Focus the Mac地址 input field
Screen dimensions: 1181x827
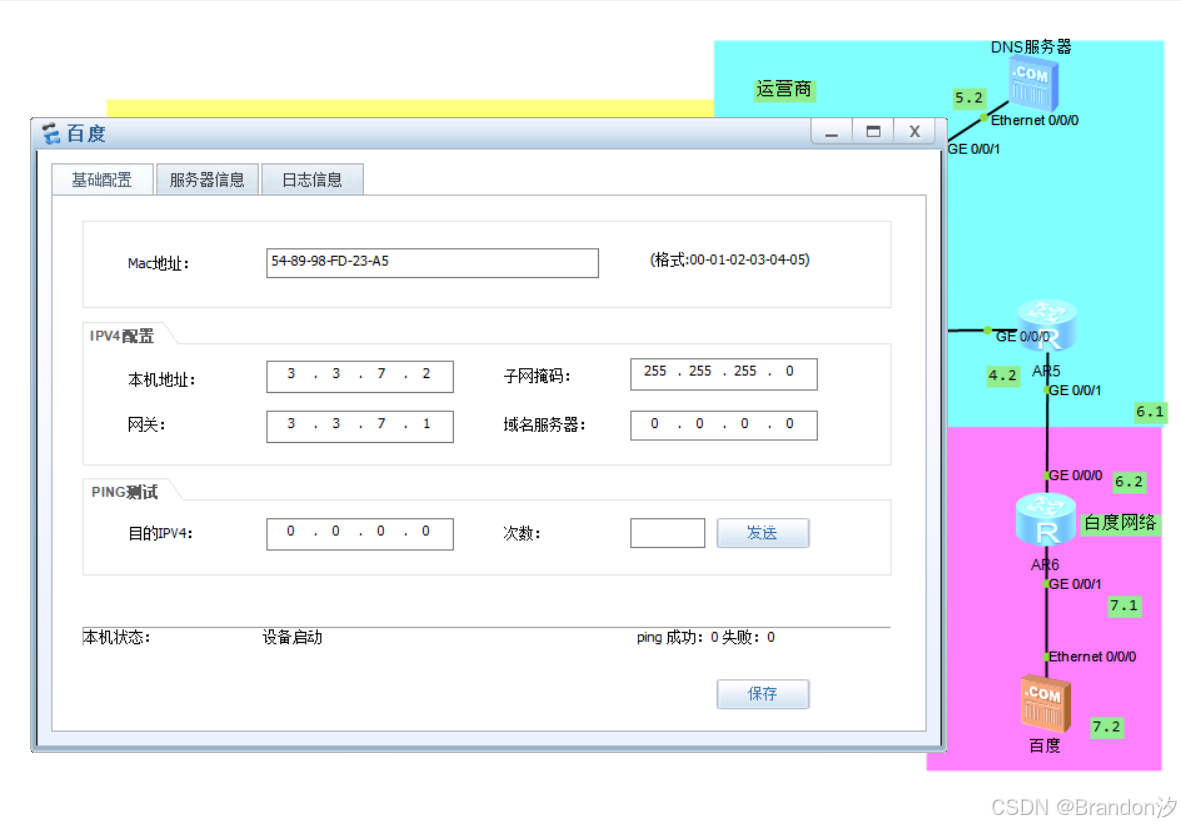432,263
